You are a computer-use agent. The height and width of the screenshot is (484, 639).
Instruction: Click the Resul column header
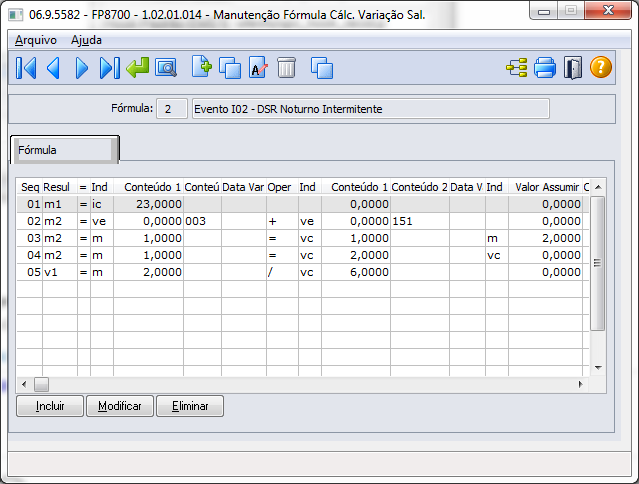coord(60,187)
